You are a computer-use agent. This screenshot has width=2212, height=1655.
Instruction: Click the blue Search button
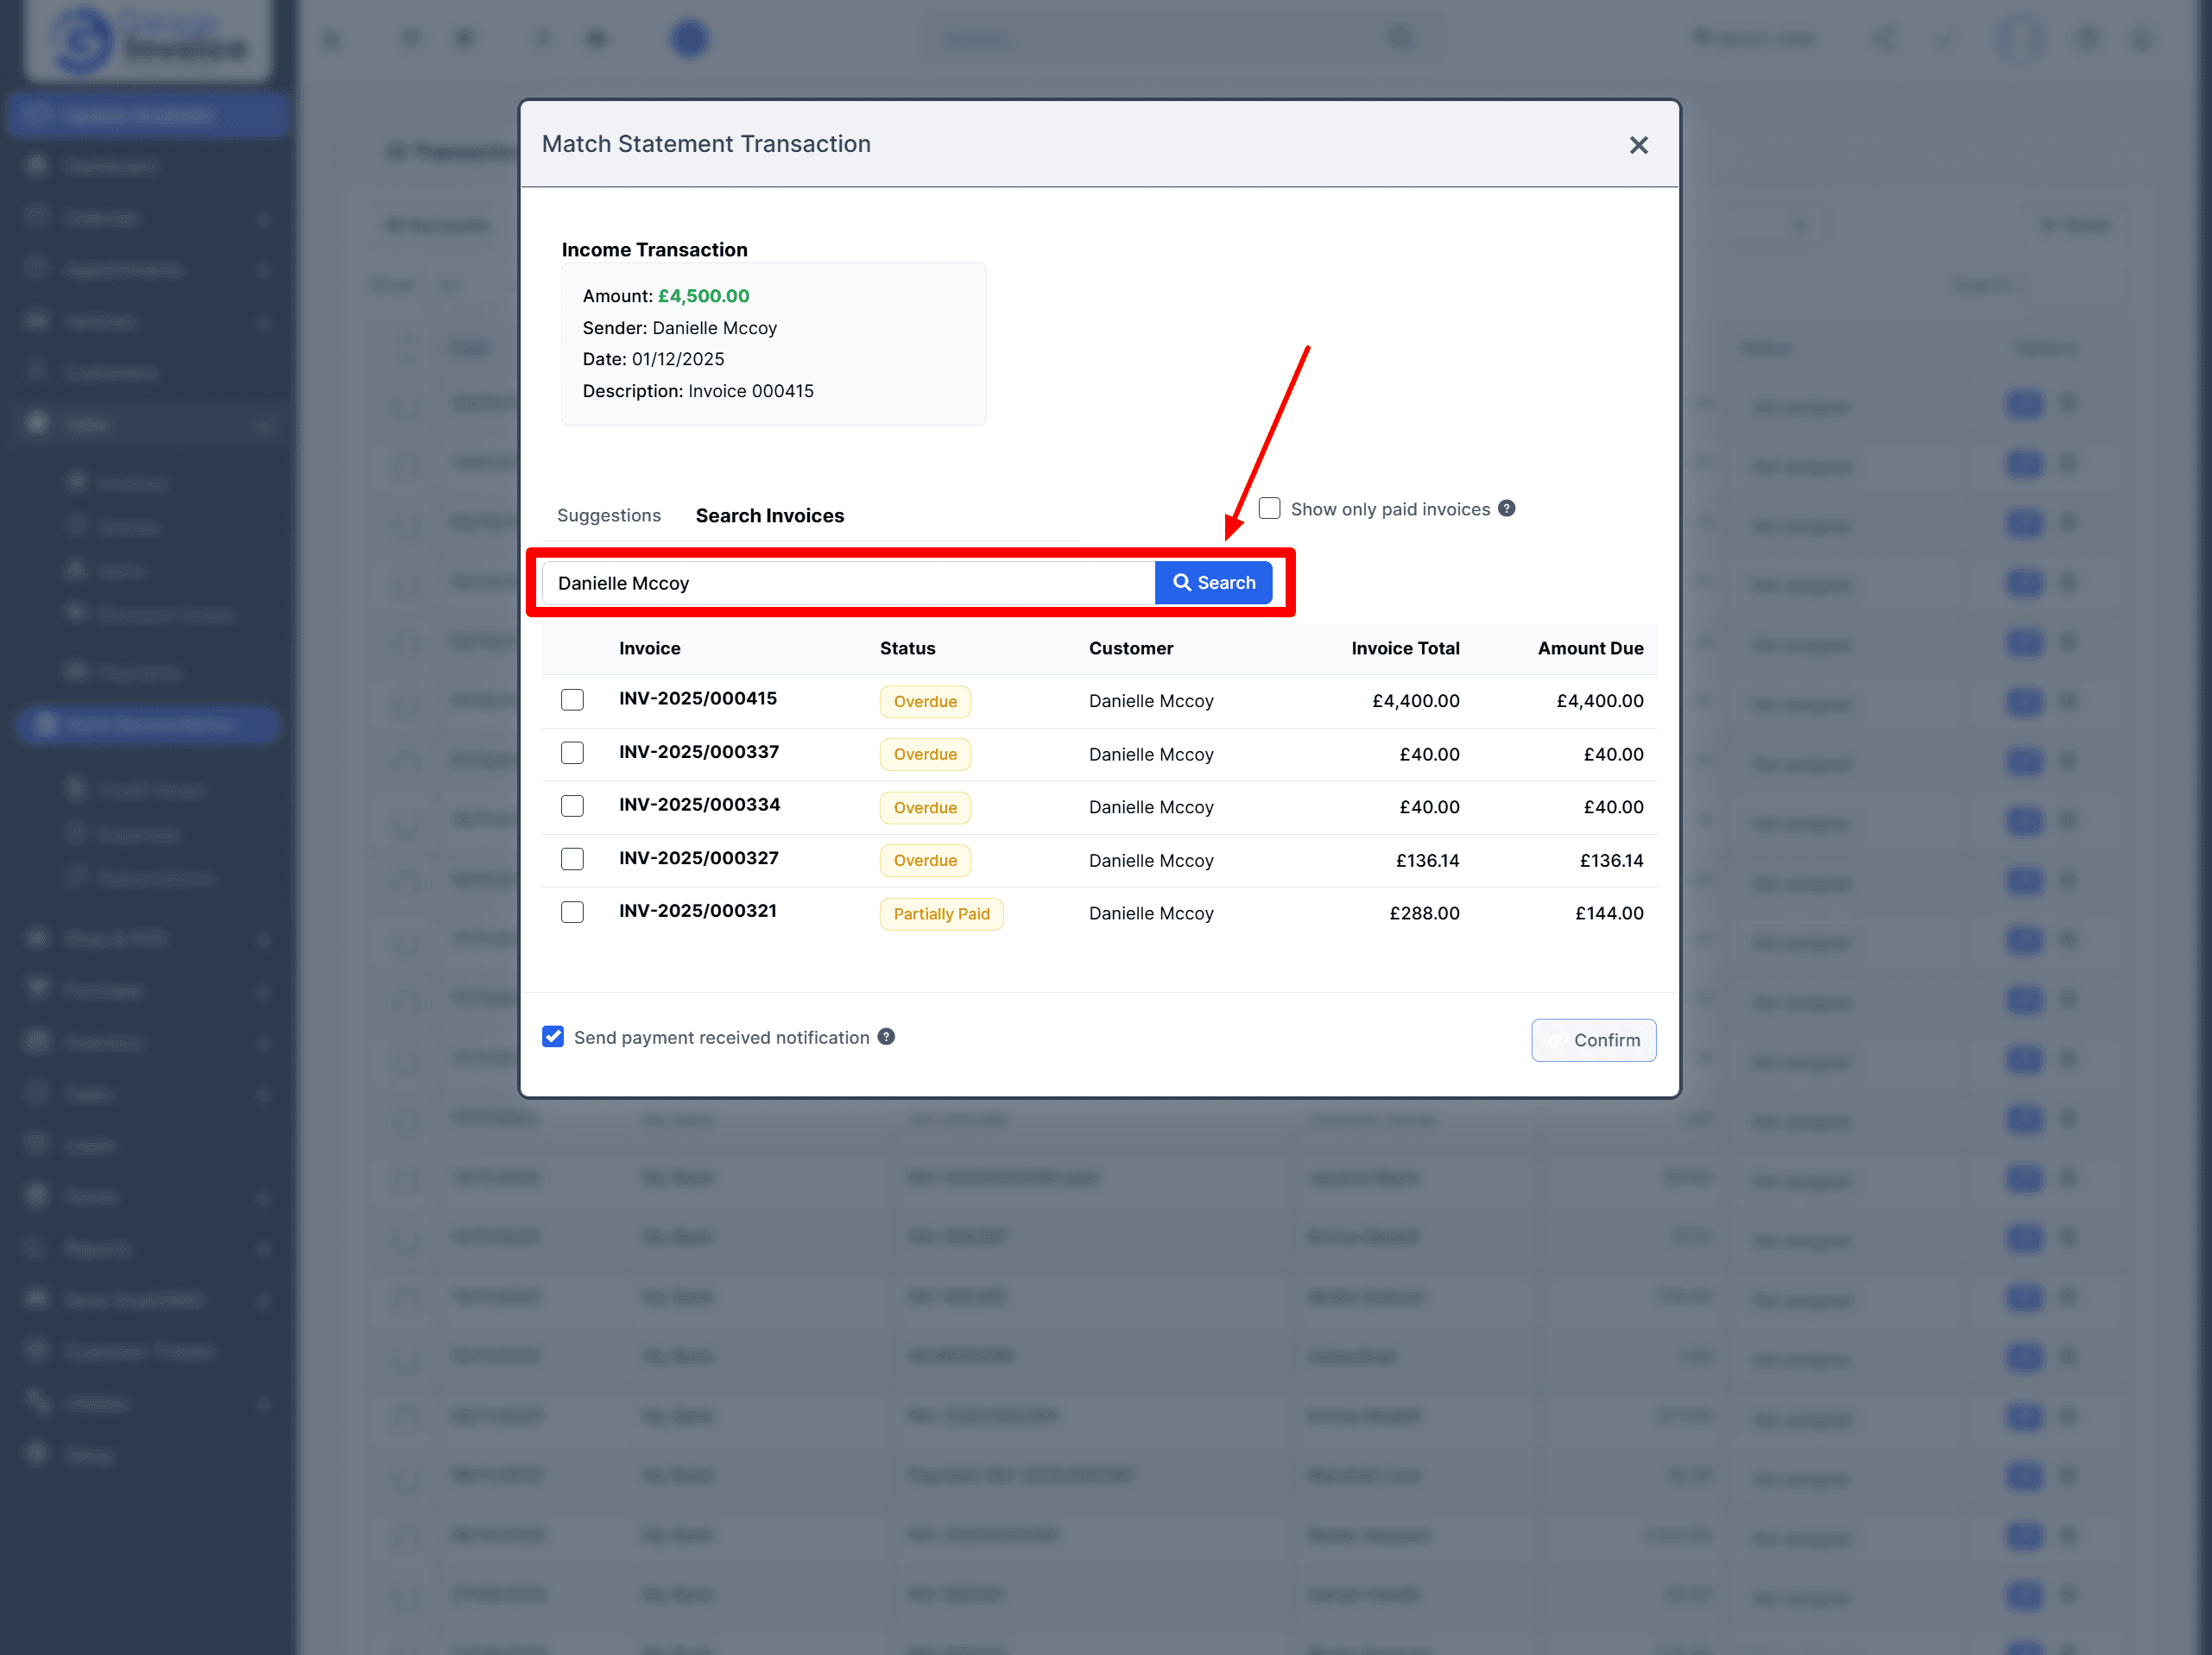click(1213, 582)
